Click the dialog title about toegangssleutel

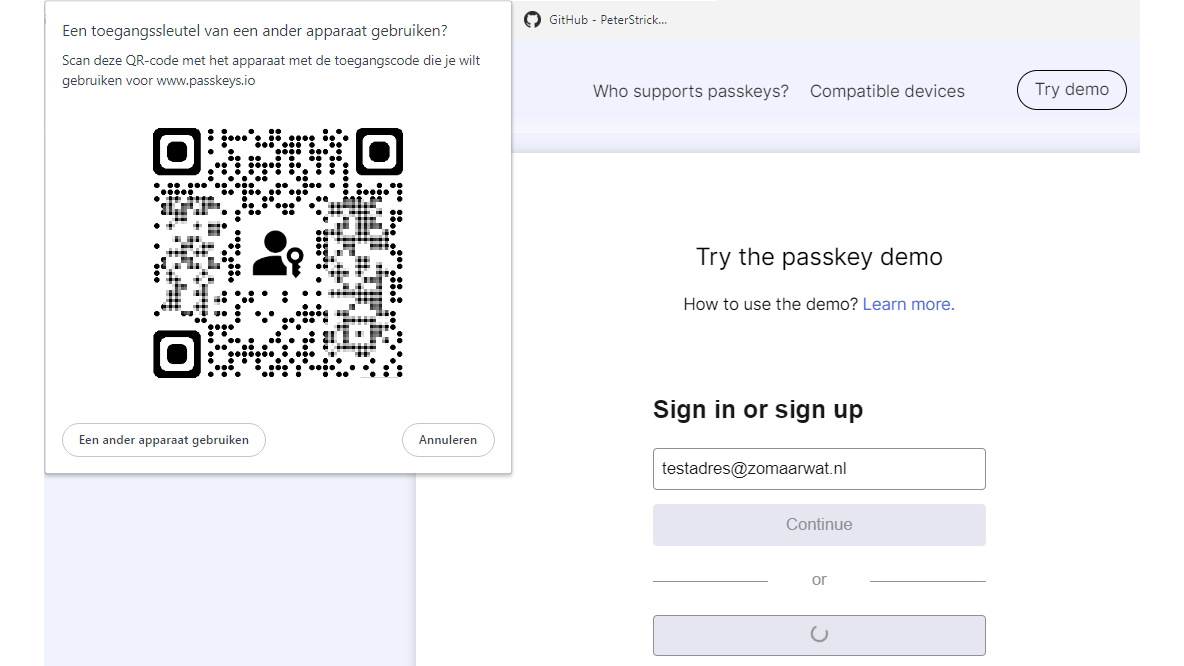(254, 32)
